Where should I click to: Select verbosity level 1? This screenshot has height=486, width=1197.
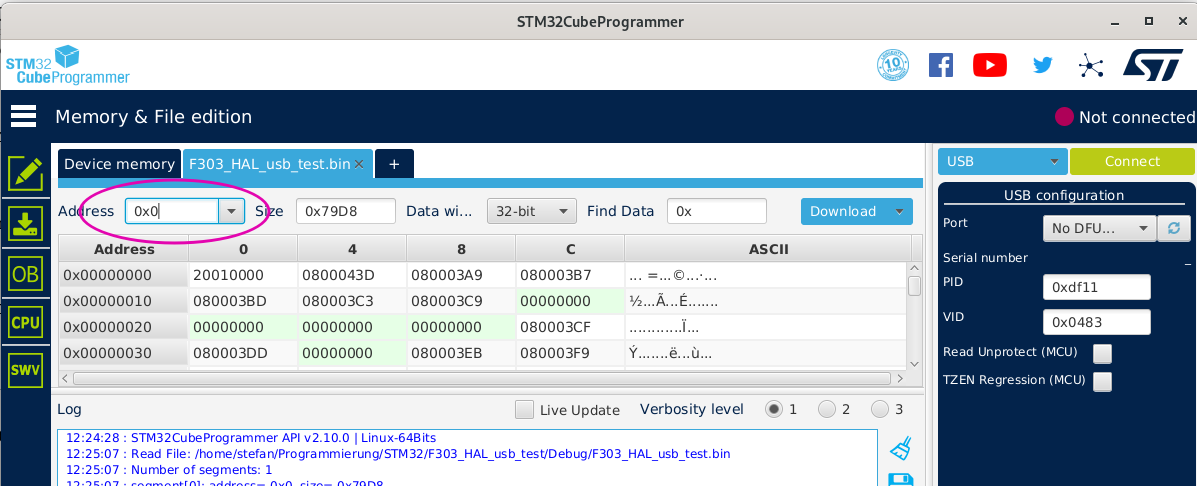[x=774, y=410]
